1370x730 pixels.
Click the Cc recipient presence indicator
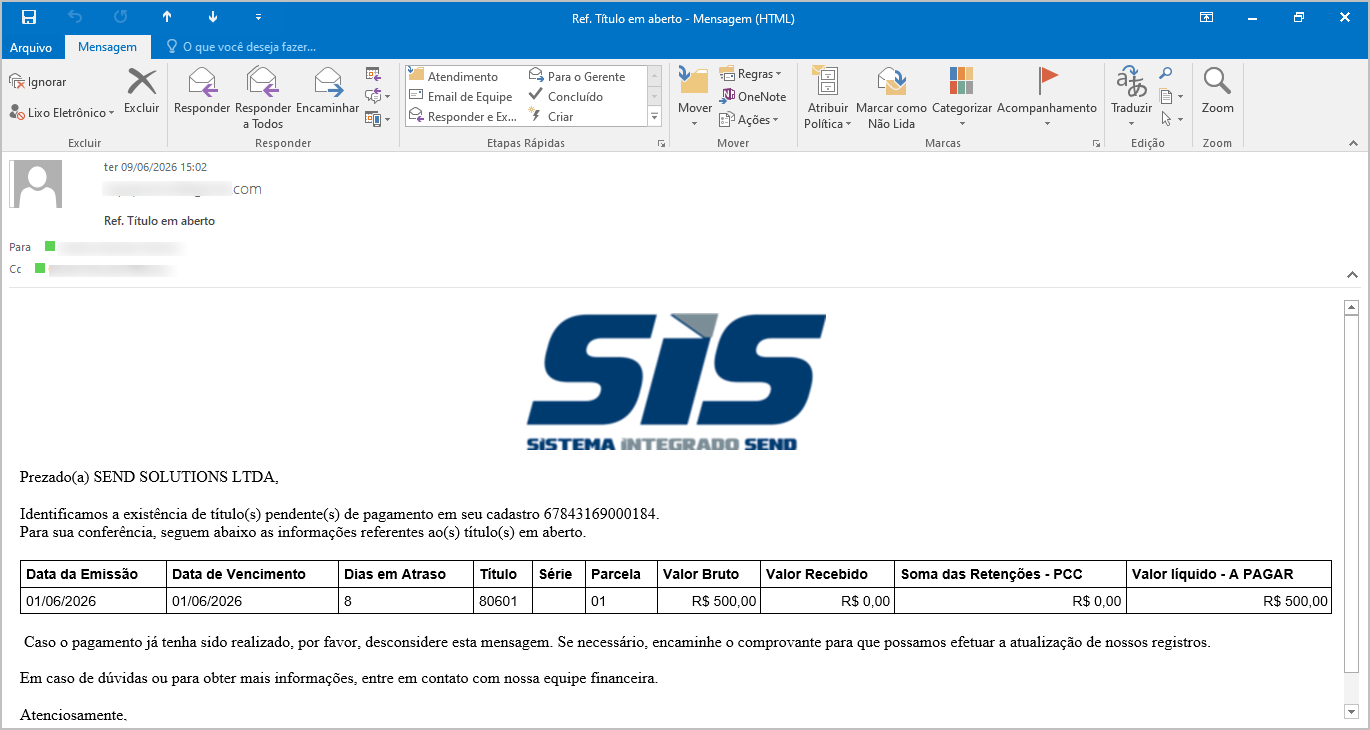click(40, 268)
